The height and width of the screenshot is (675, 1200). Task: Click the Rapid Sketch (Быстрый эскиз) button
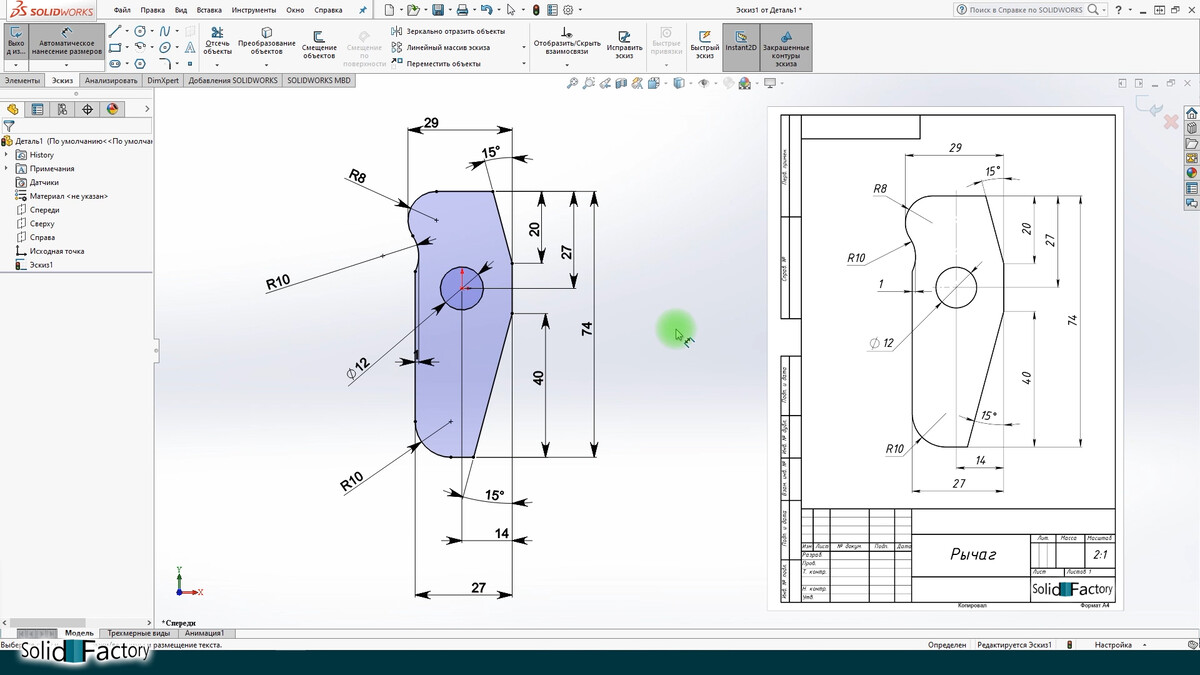(x=705, y=46)
